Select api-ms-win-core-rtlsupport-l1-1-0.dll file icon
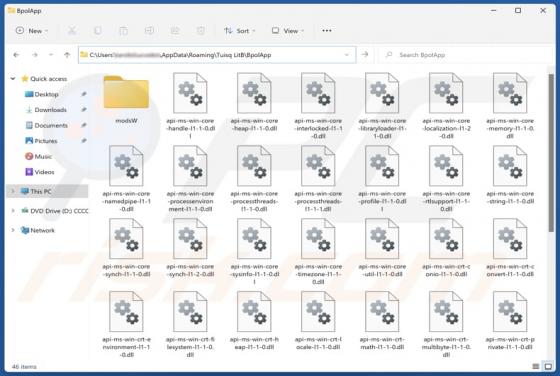 coord(446,166)
